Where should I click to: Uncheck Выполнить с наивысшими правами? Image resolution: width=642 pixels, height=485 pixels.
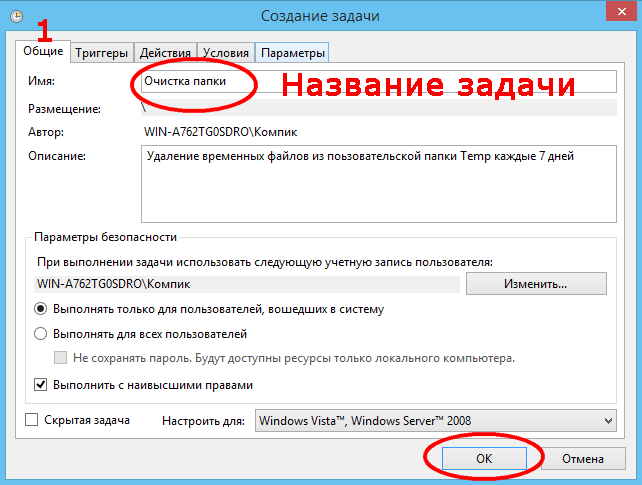(41, 384)
